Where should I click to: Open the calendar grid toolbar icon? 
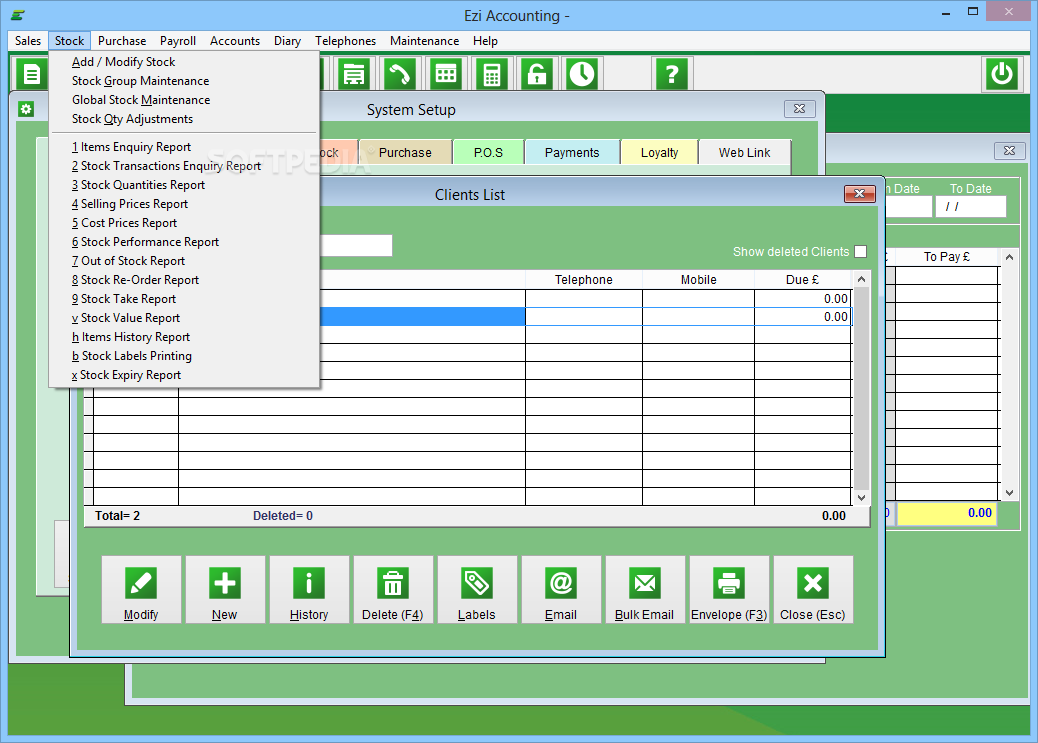point(446,74)
